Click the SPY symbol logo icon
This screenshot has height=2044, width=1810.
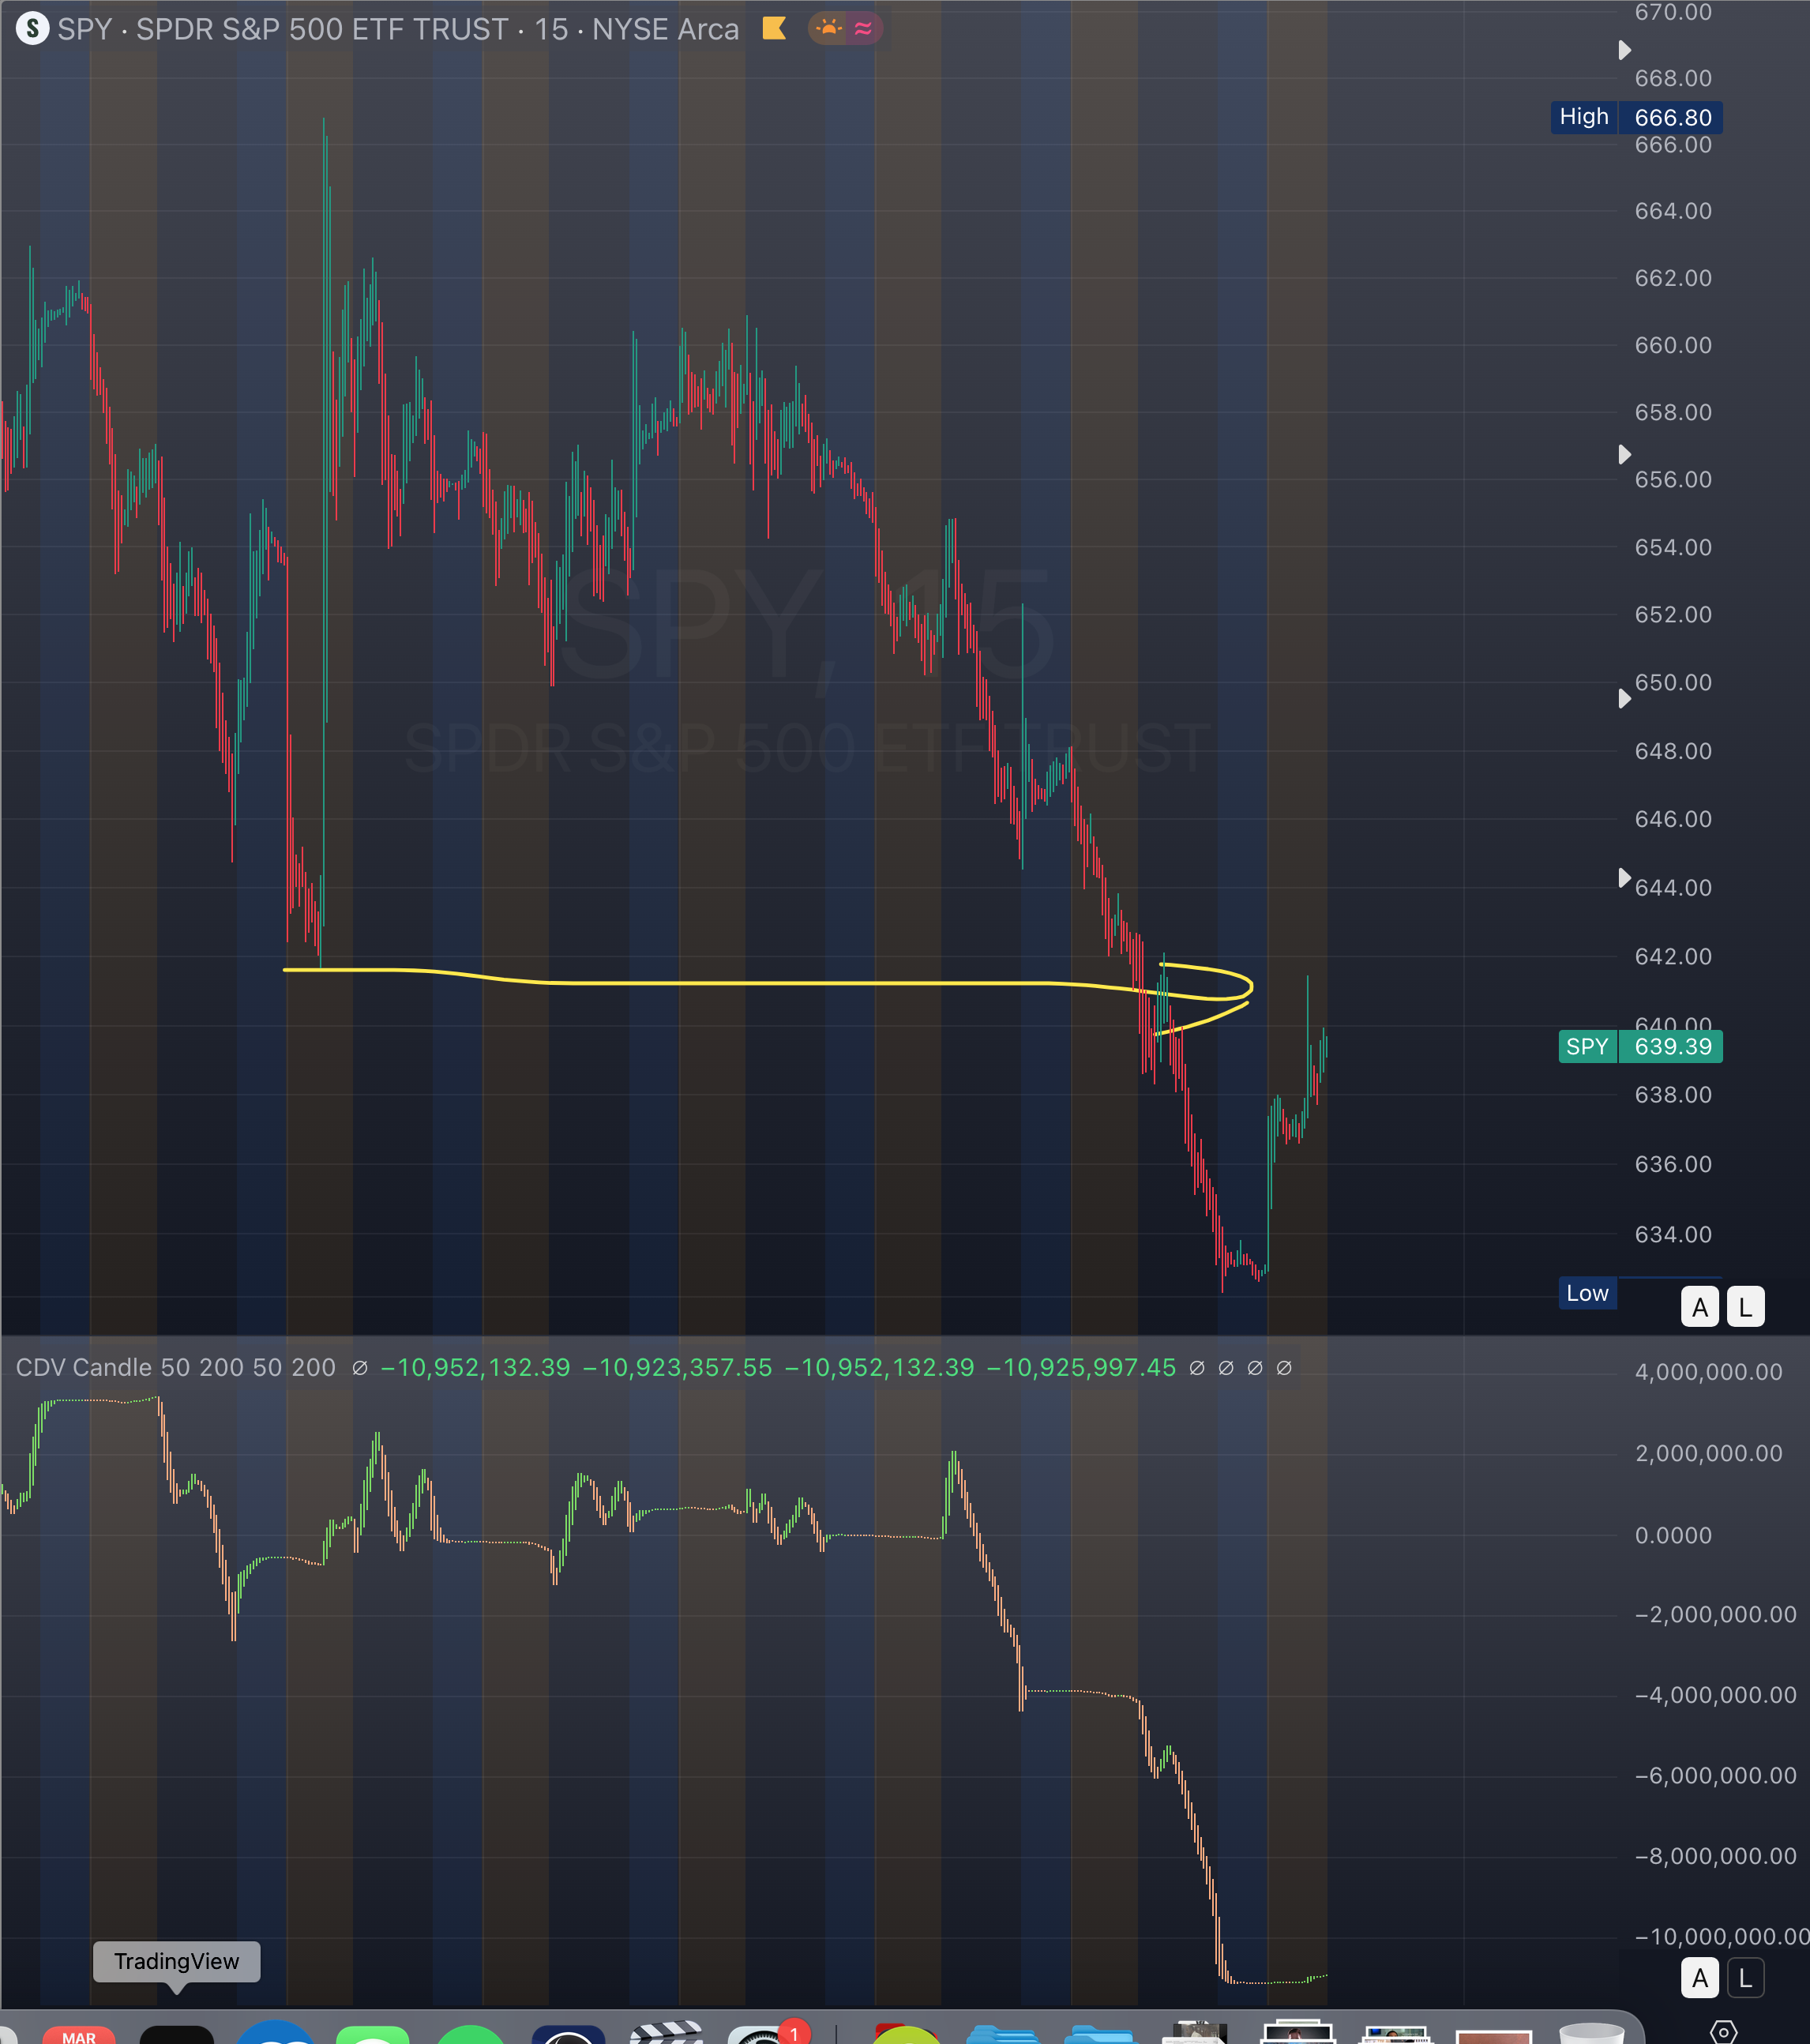tap(32, 28)
